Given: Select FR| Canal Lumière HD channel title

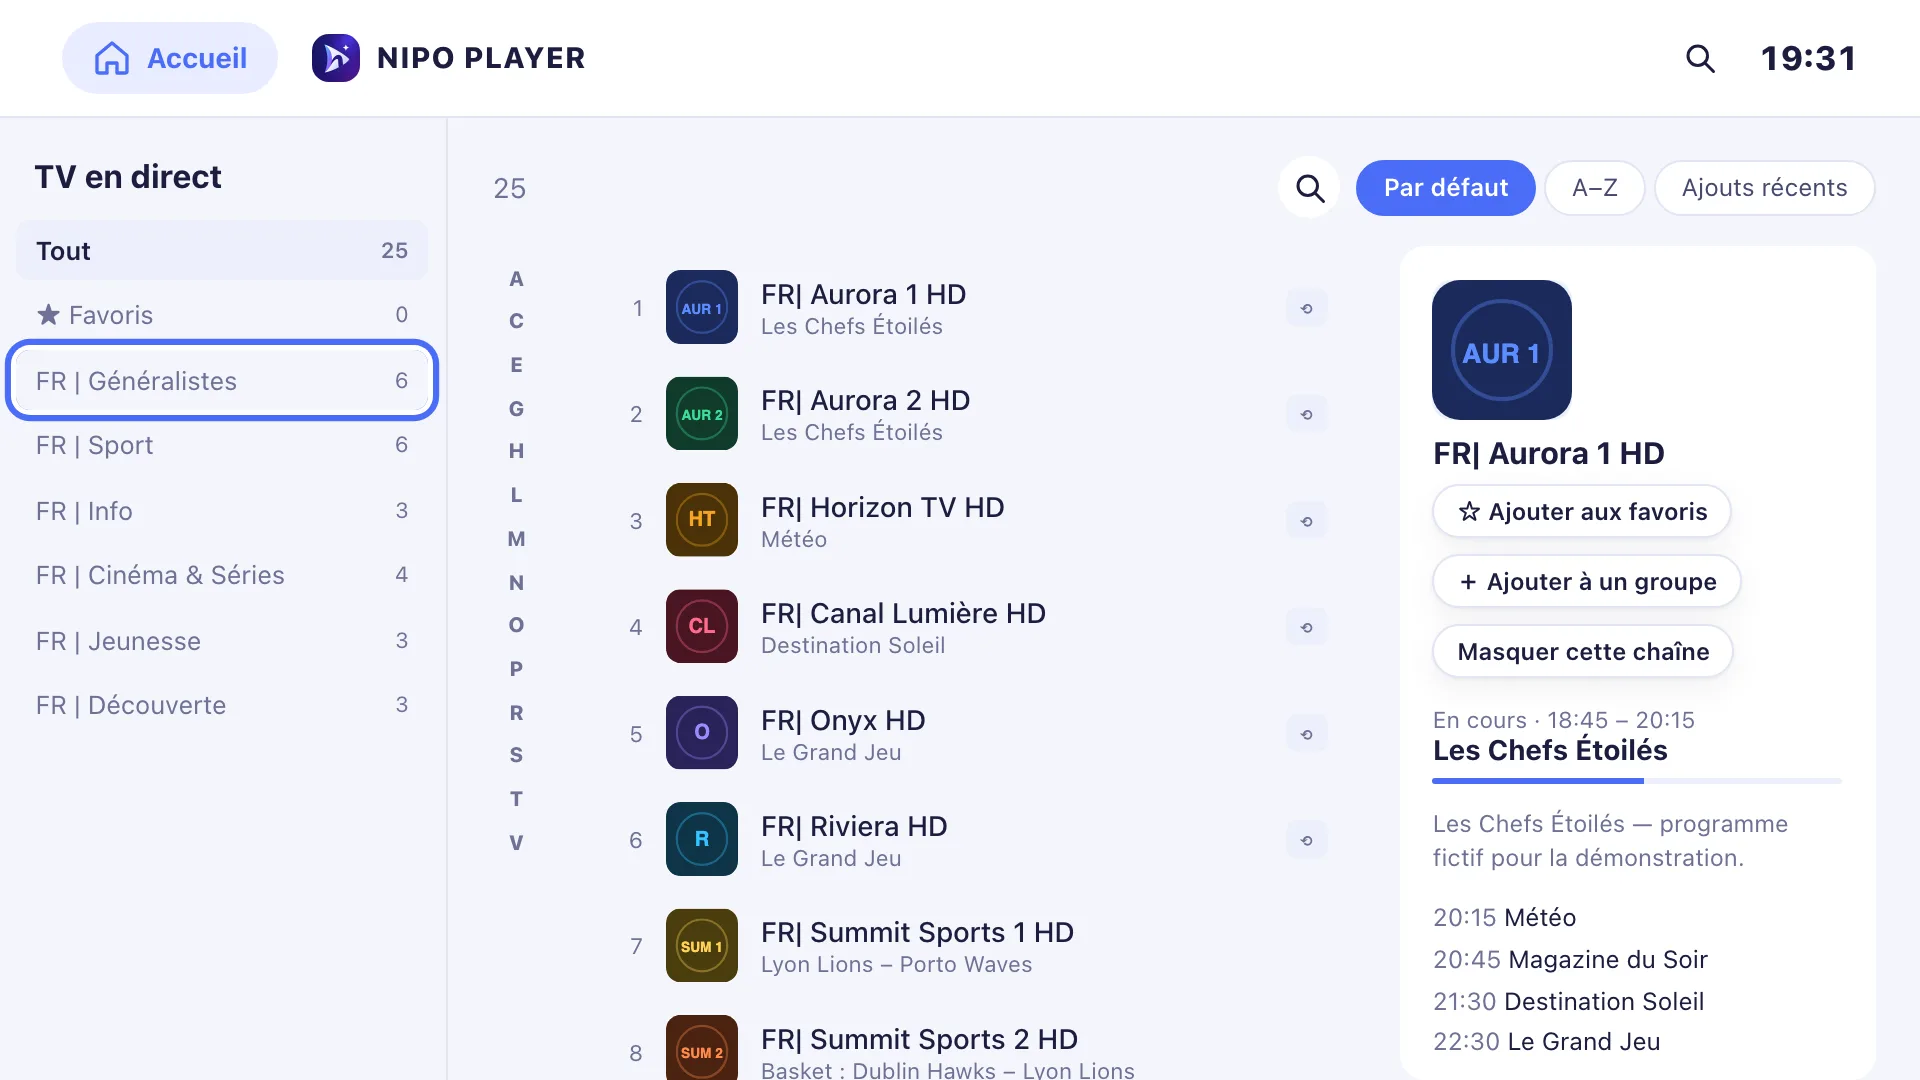Looking at the screenshot, I should (903, 614).
